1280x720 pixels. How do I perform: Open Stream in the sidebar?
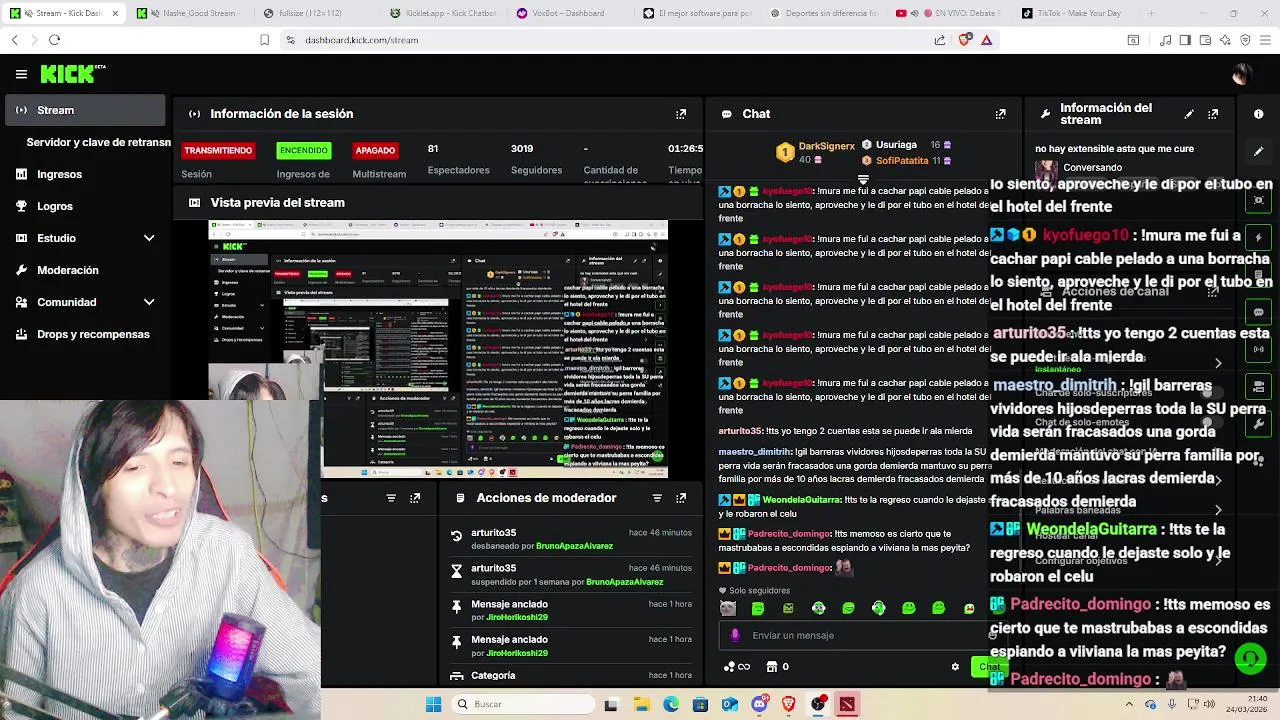[x=85, y=110]
